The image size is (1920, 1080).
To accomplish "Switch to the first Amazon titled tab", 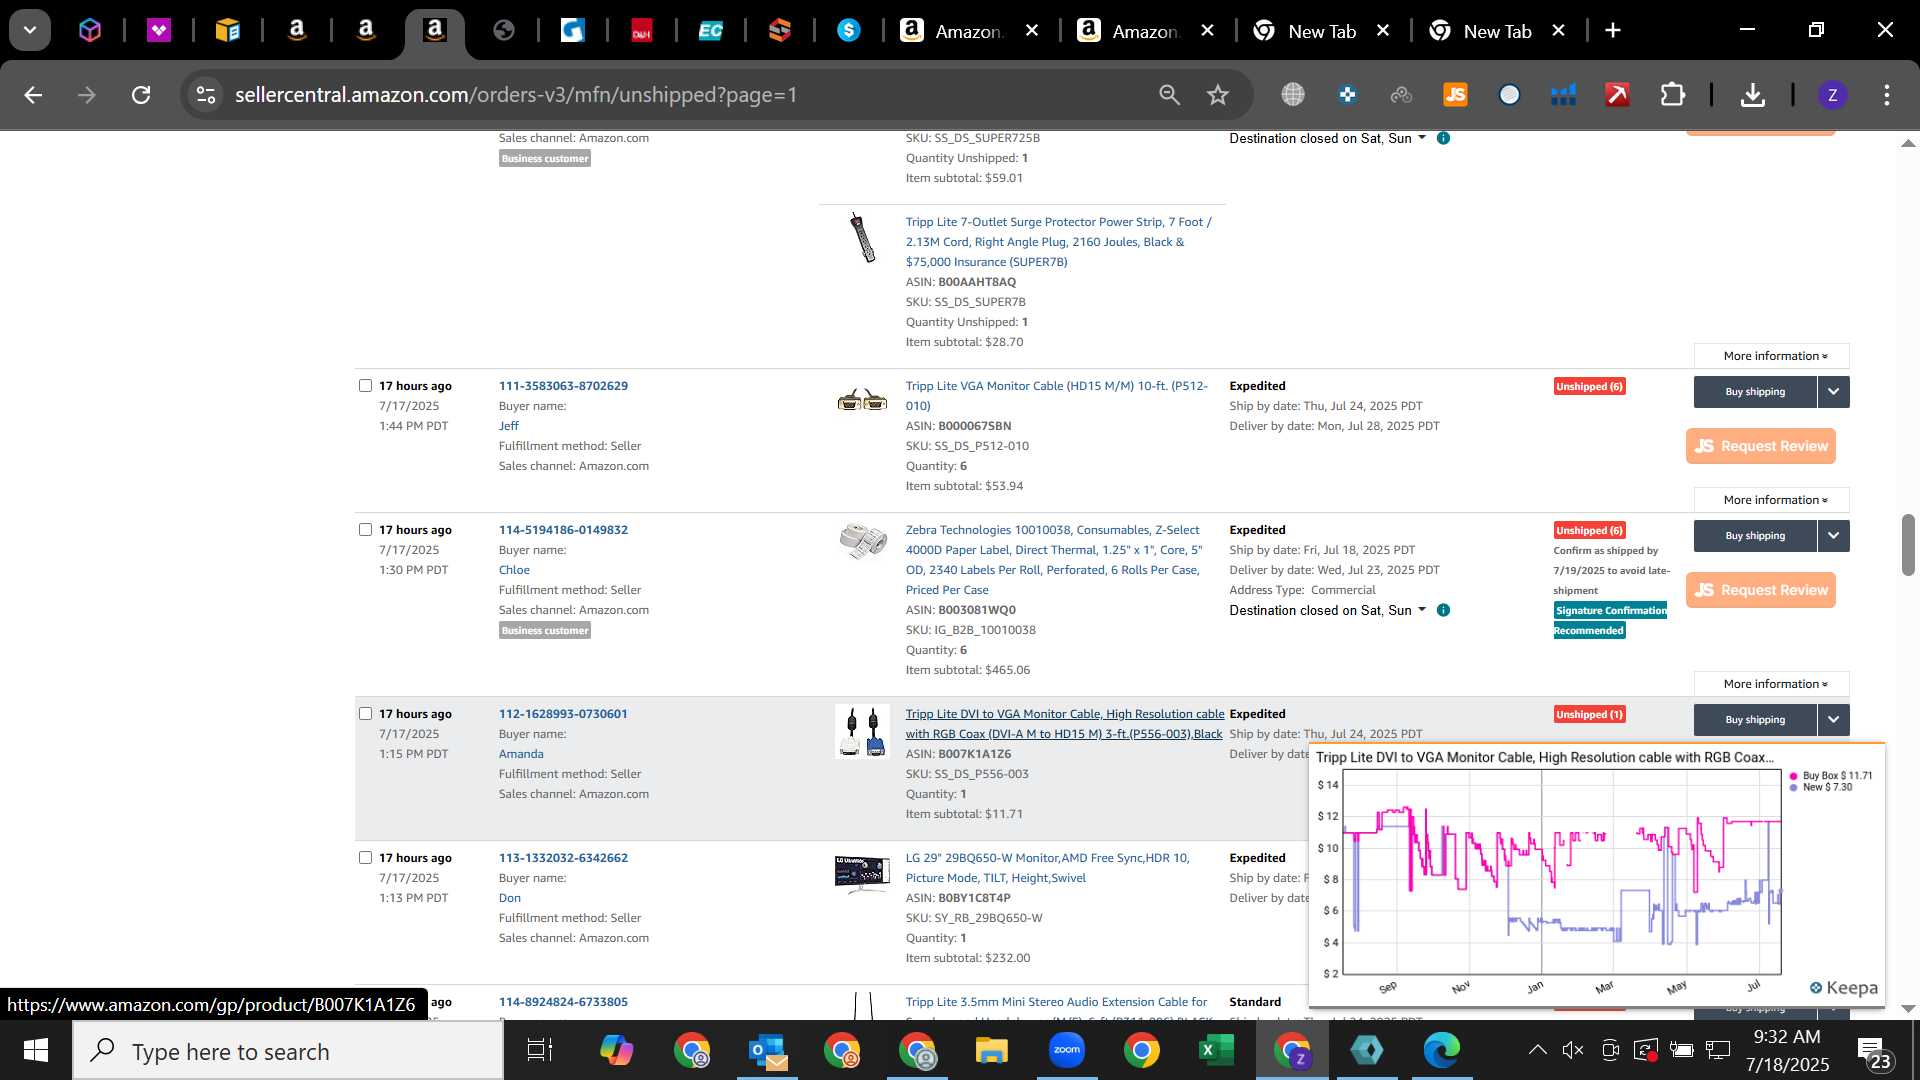I will 968,31.
